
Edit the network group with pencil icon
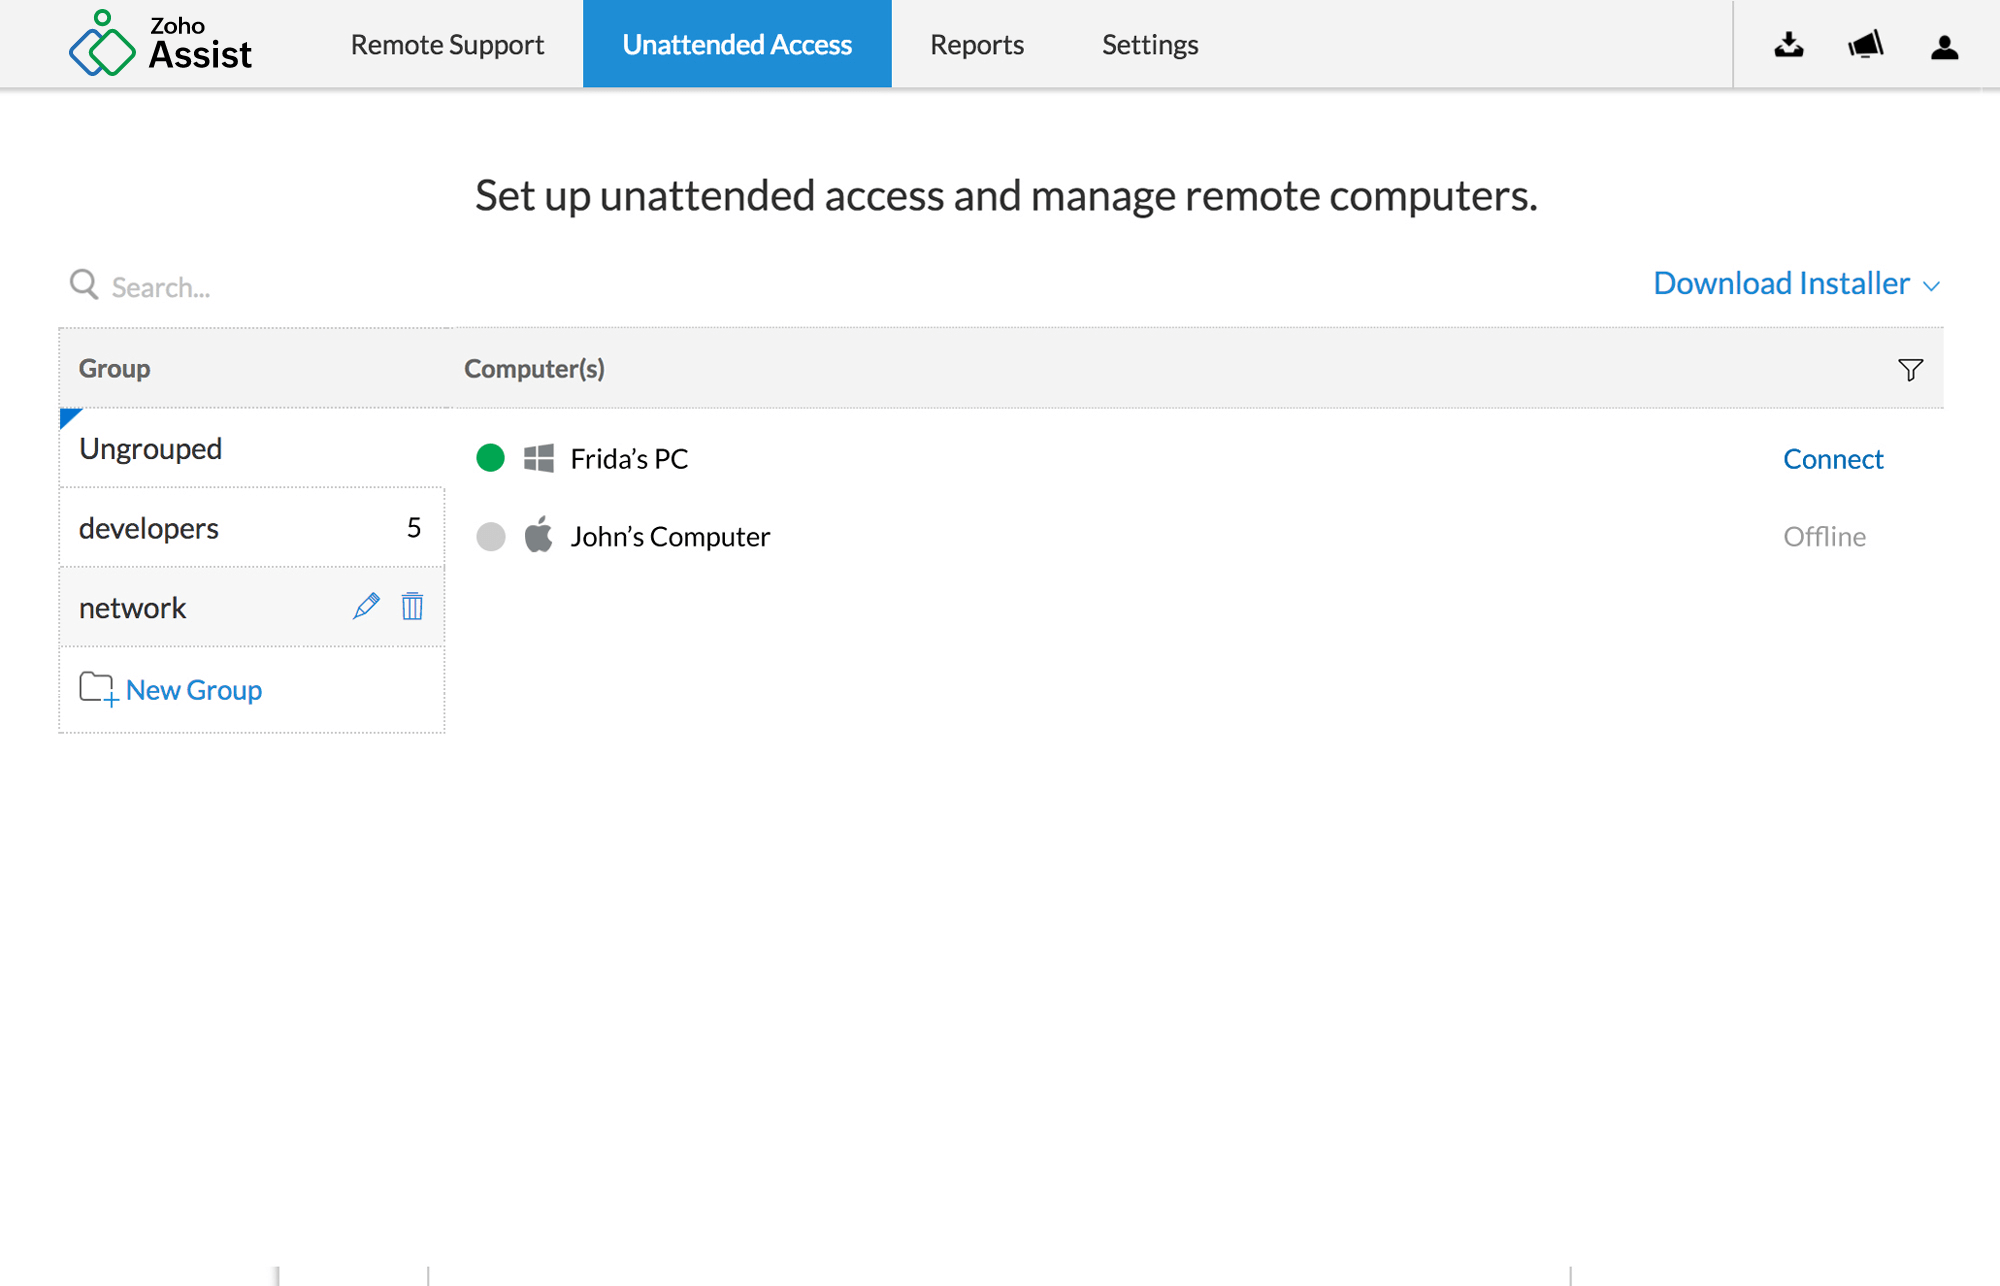[x=366, y=606]
